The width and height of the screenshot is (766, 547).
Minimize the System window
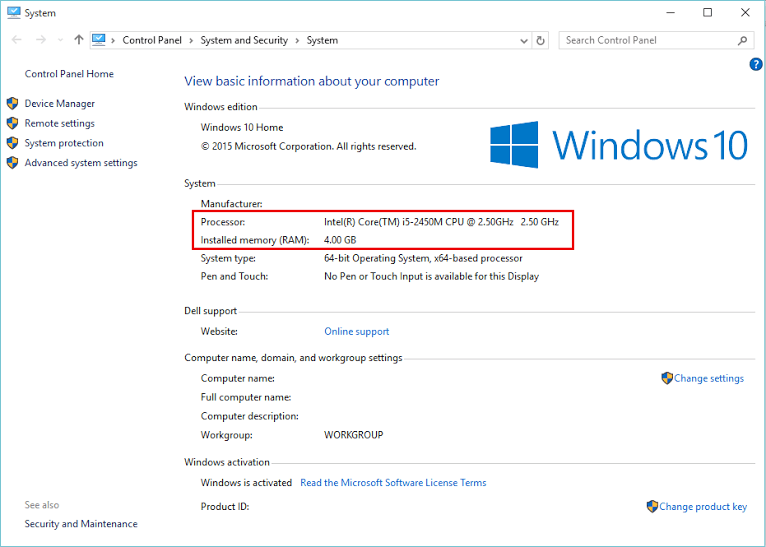click(x=670, y=13)
